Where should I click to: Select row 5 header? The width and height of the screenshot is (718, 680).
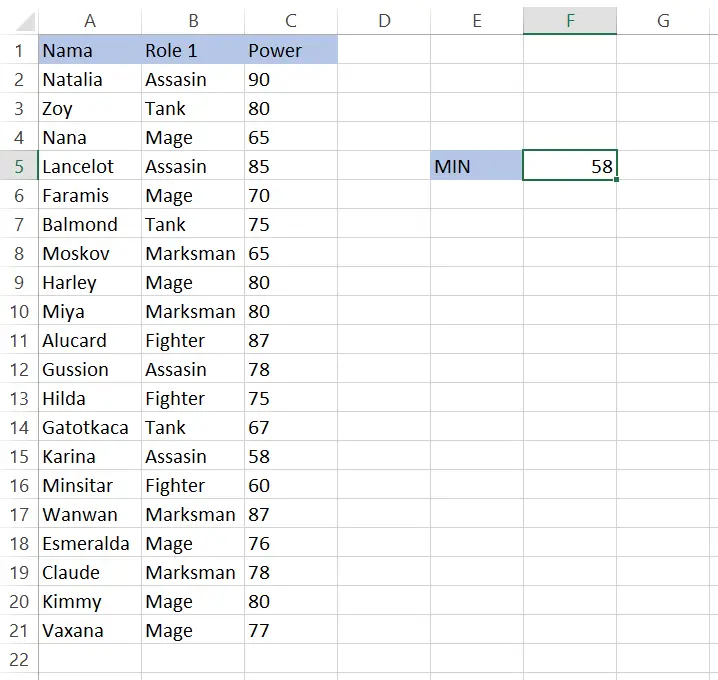pyautogui.click(x=19, y=165)
